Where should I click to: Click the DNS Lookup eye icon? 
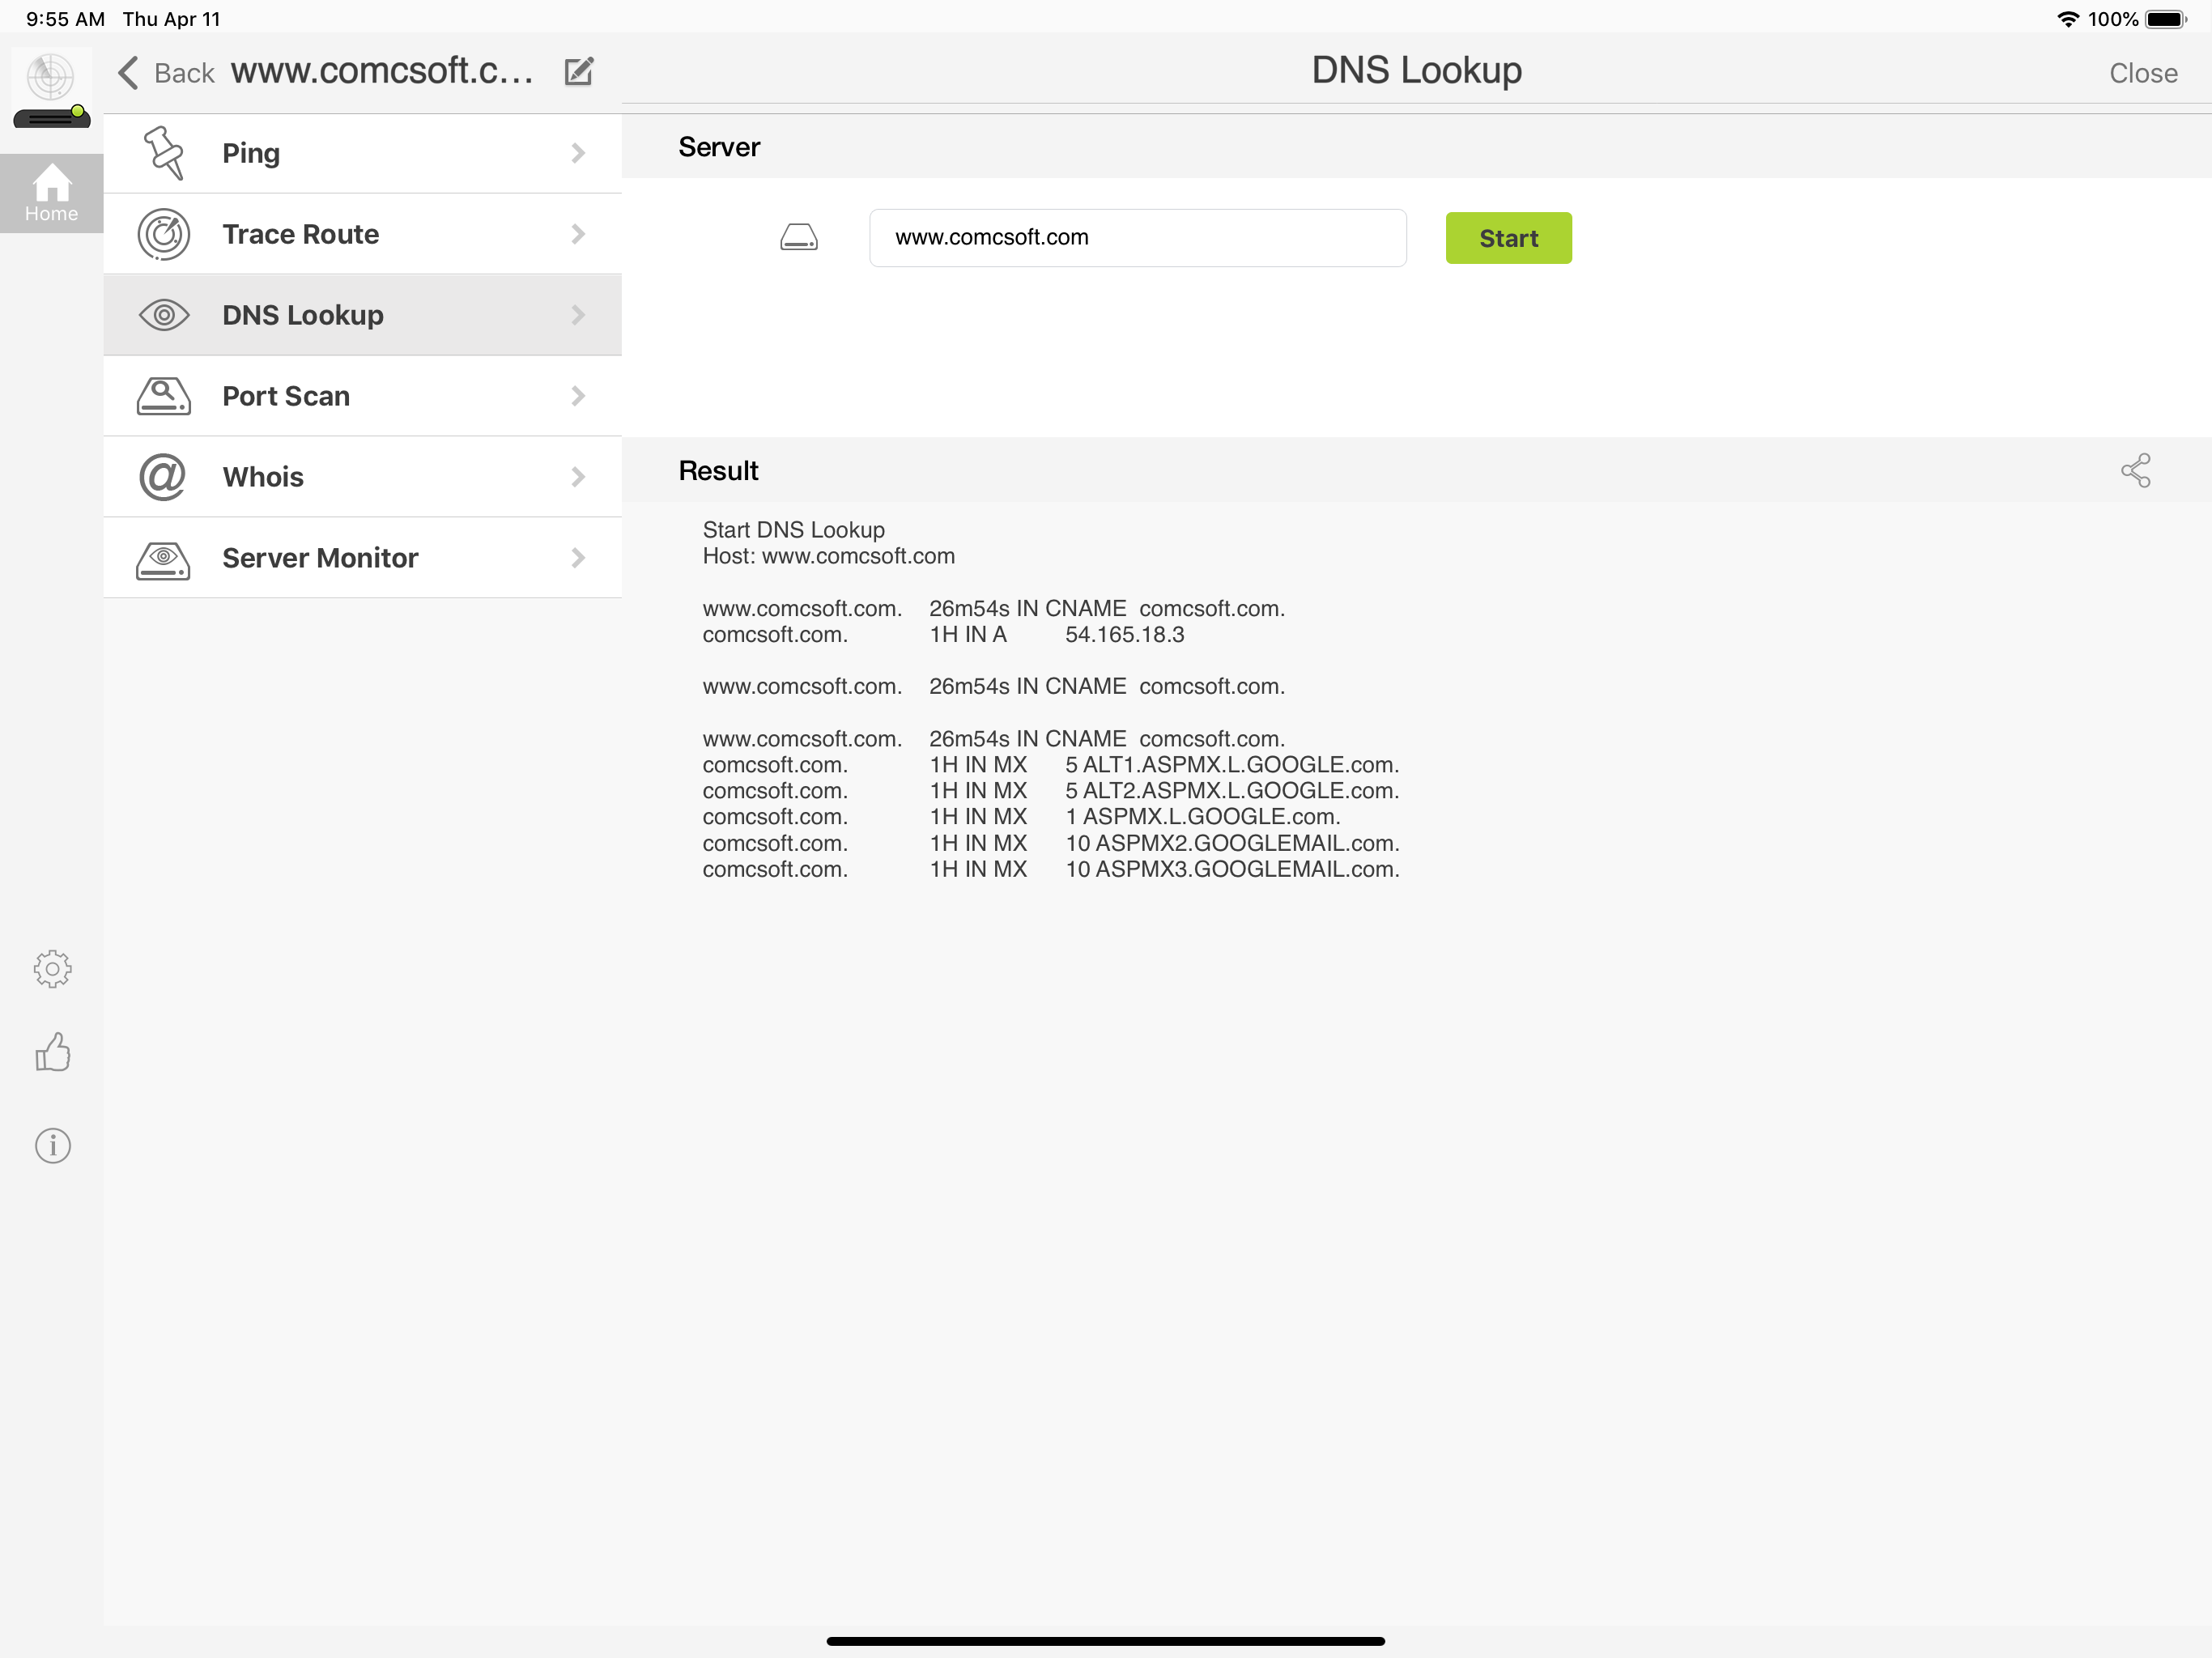pyautogui.click(x=163, y=314)
